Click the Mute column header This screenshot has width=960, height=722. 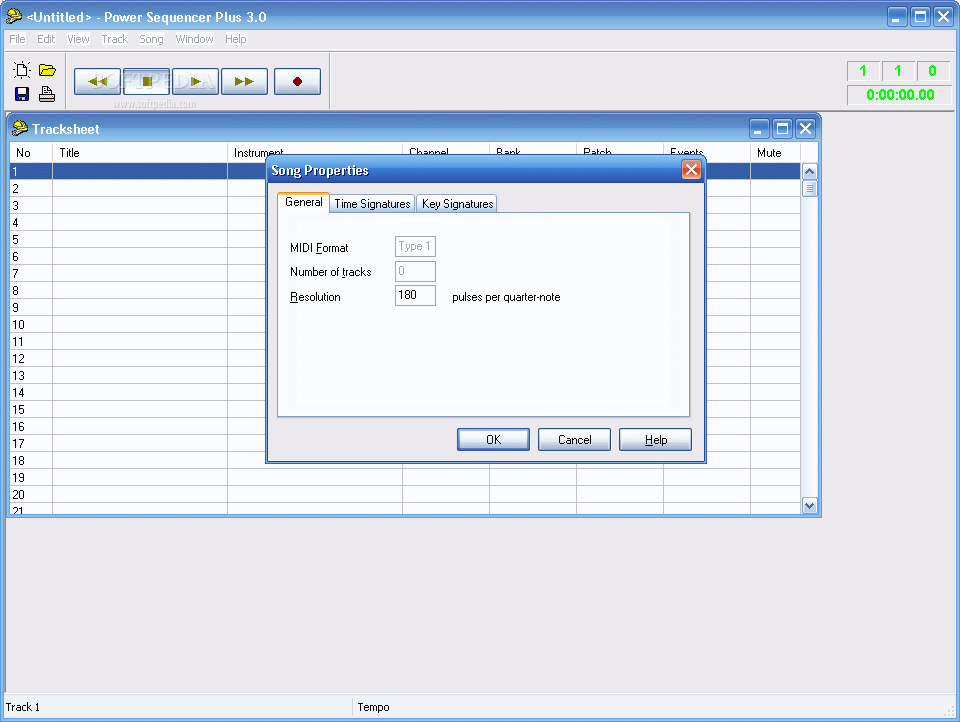(775, 152)
